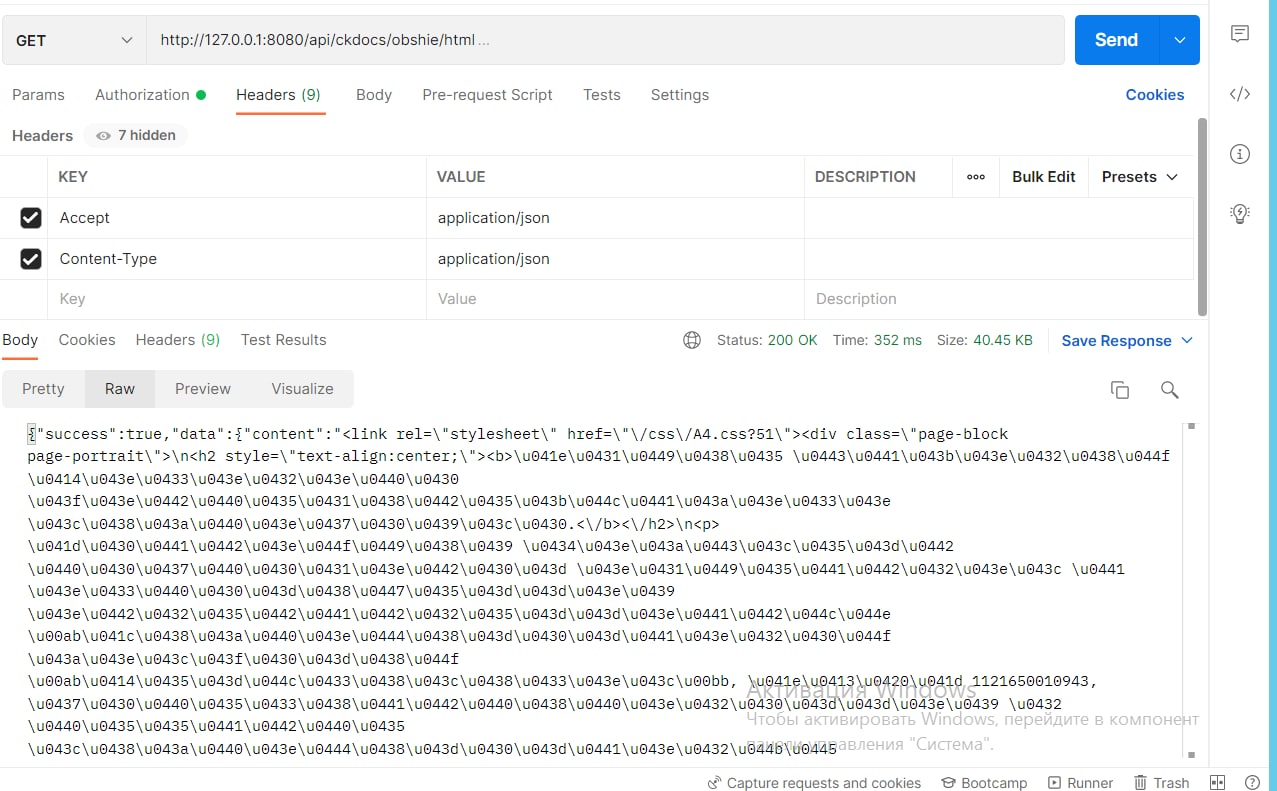Switch response view to Preview
The height and width of the screenshot is (791, 1277).
tap(203, 389)
